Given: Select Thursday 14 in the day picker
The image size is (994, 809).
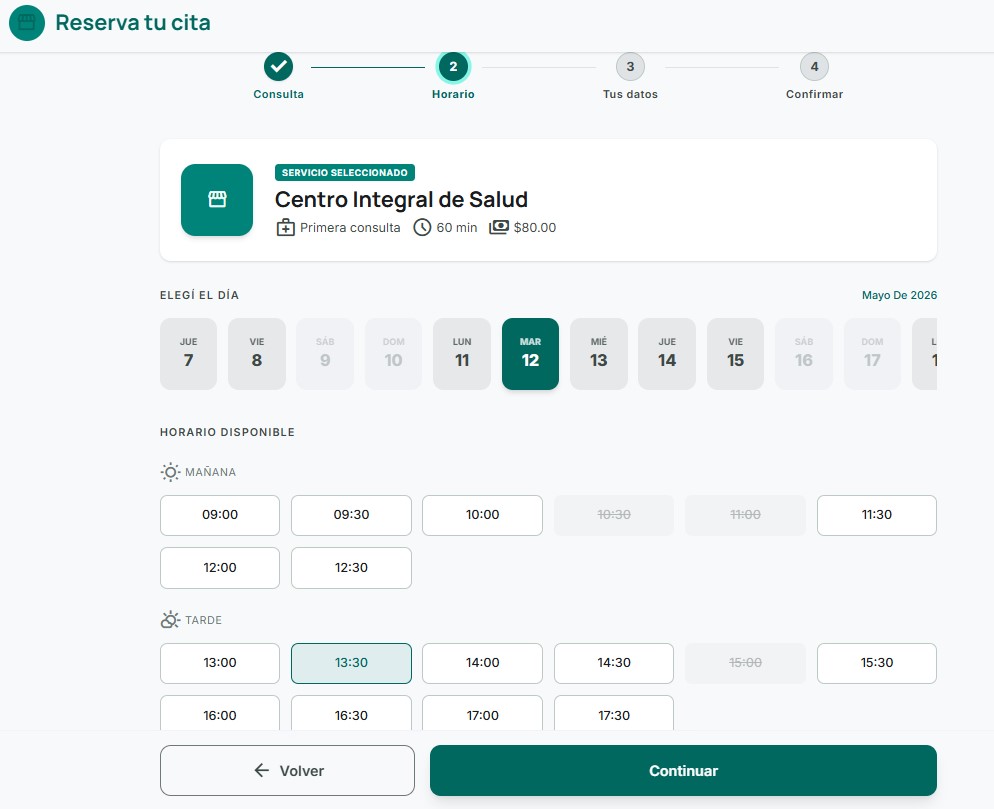Looking at the screenshot, I should 667,354.
